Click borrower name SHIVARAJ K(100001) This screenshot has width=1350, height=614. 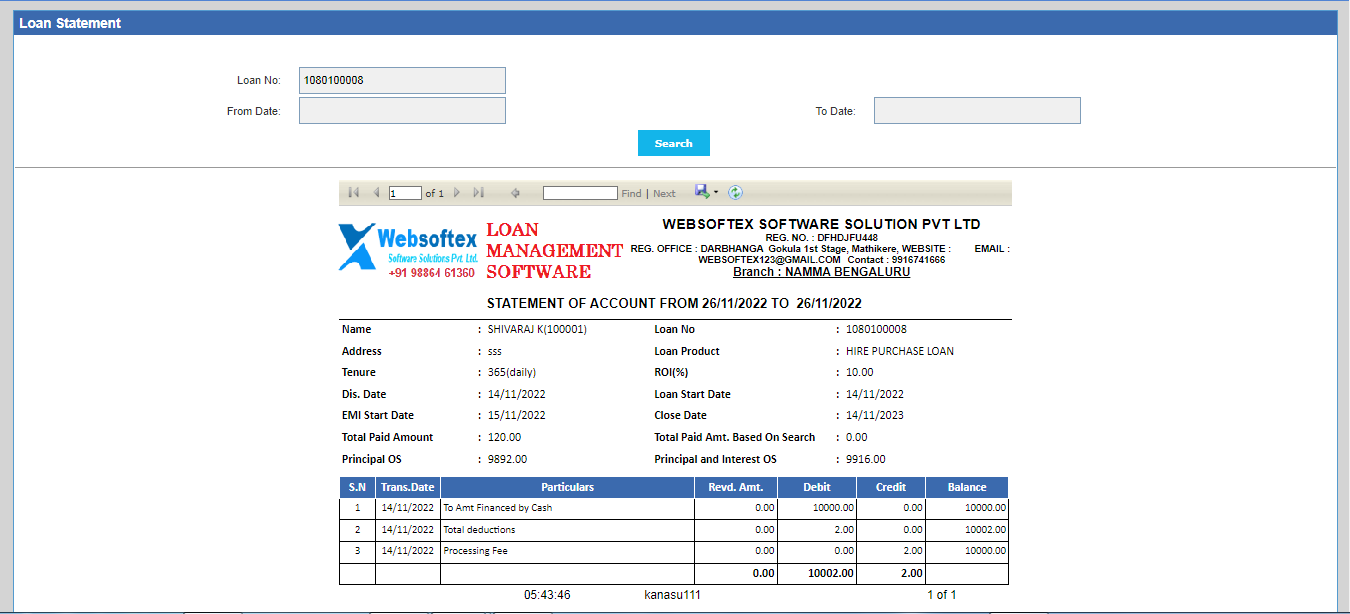click(x=537, y=329)
